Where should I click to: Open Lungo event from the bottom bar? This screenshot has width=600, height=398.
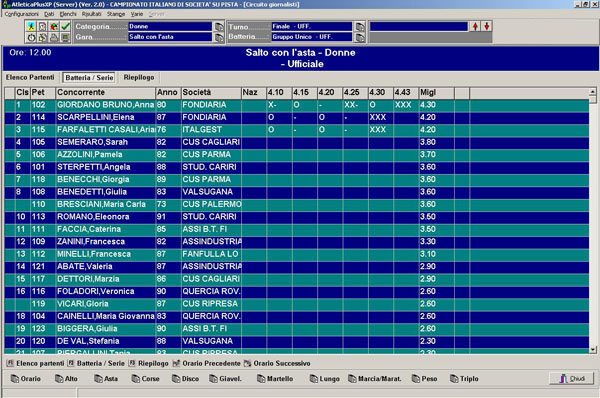coord(324,378)
